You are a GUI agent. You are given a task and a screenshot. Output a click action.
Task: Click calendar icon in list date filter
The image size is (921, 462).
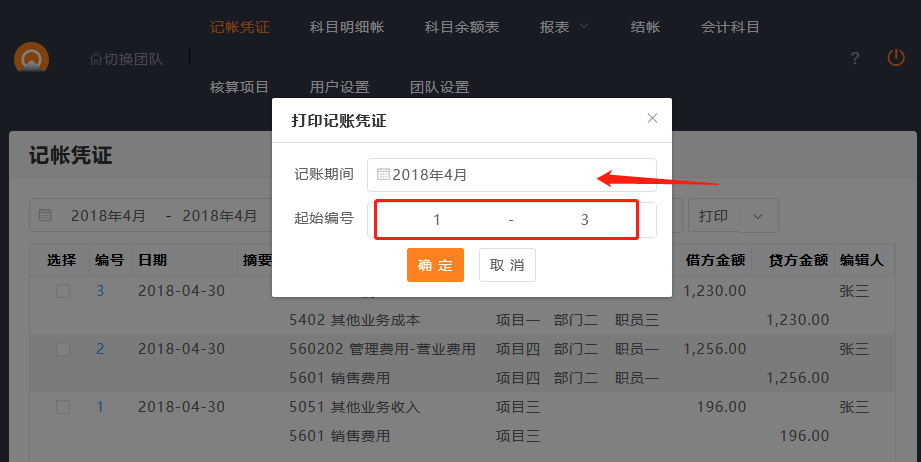45,215
